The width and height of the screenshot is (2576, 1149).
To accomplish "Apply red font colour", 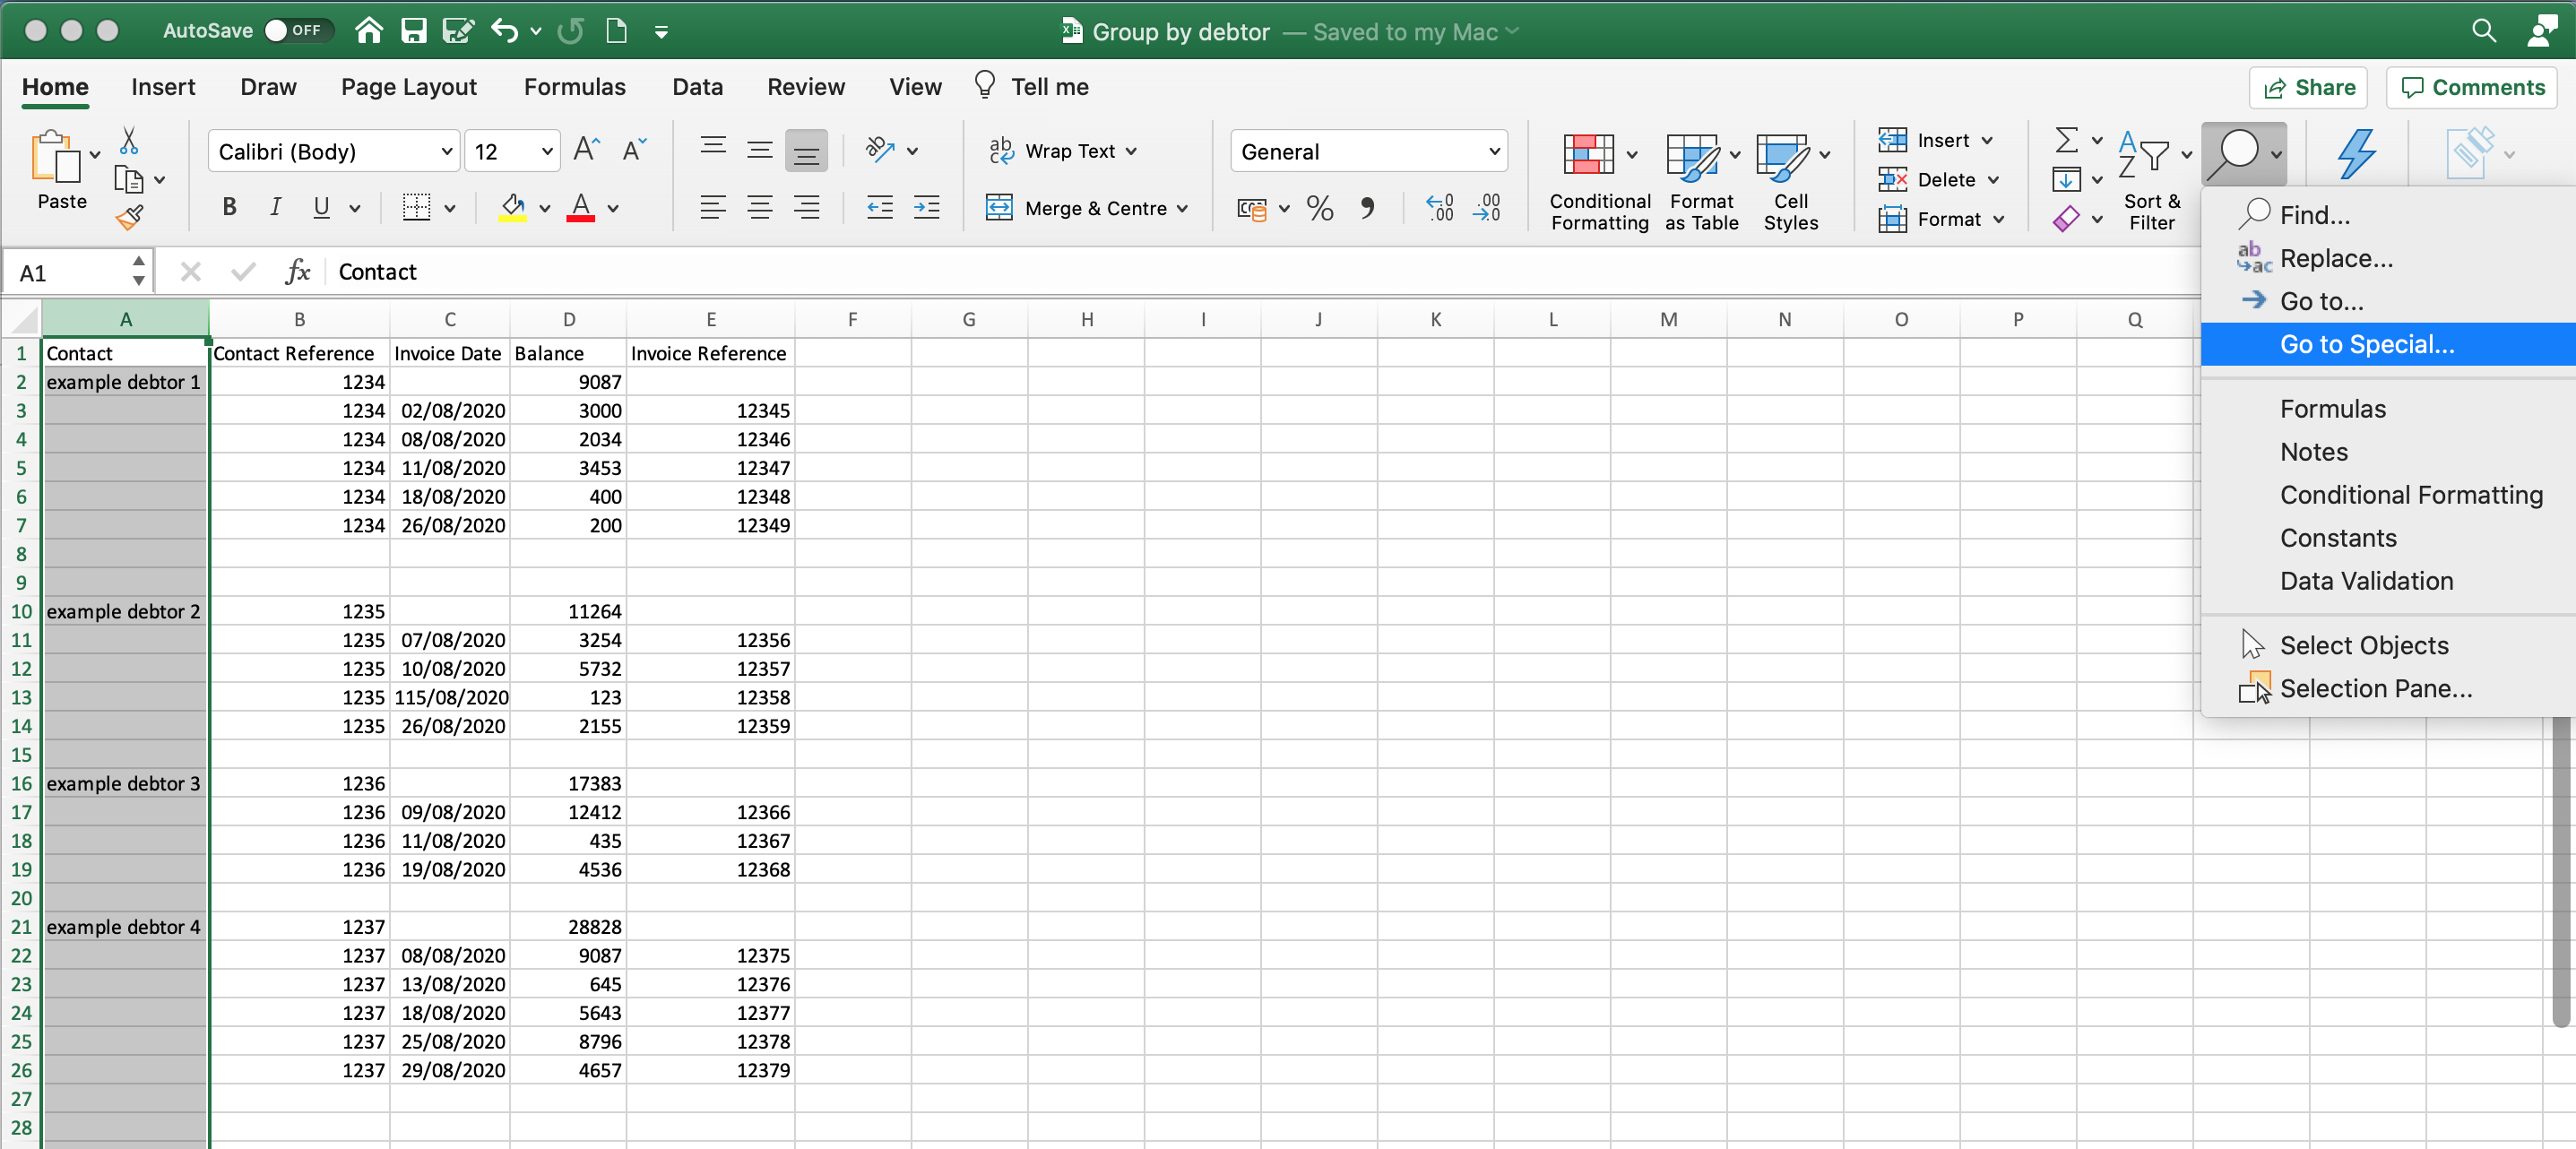I will pyautogui.click(x=580, y=208).
